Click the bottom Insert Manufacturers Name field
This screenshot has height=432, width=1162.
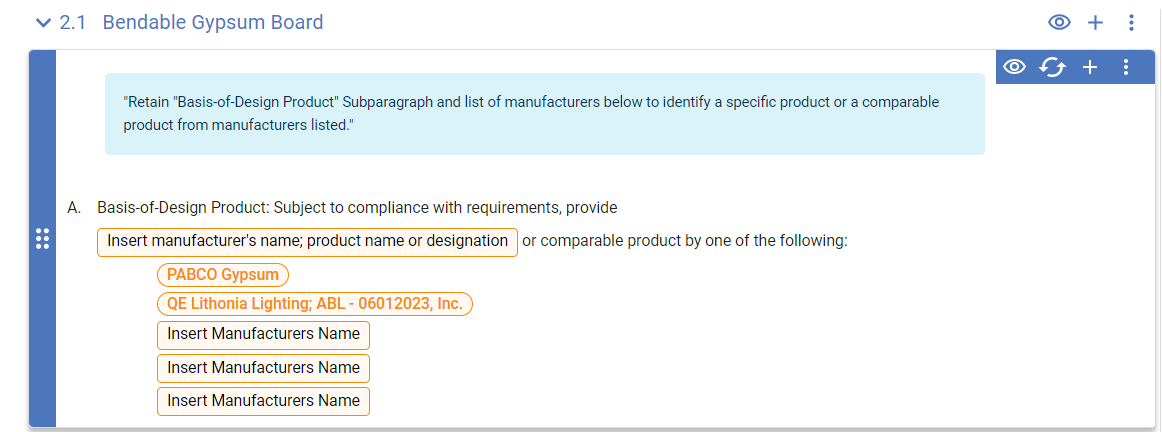263,401
